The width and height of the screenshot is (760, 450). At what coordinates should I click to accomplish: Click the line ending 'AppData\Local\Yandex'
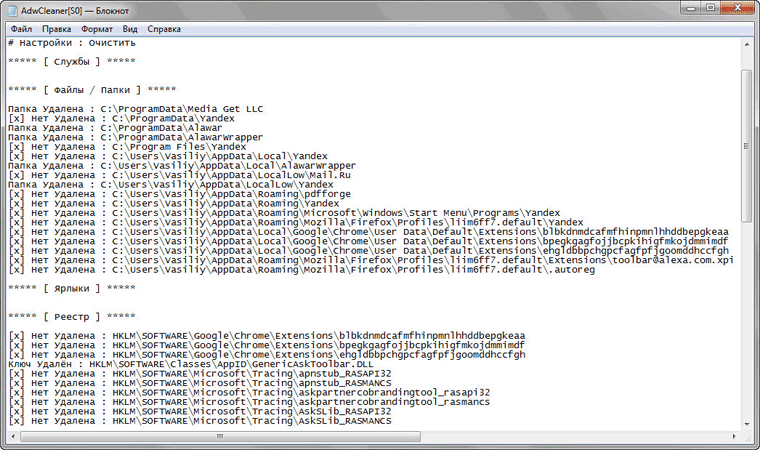168,156
